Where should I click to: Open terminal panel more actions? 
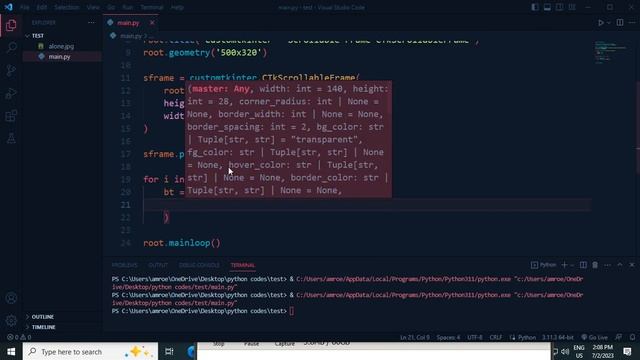[x=607, y=265]
